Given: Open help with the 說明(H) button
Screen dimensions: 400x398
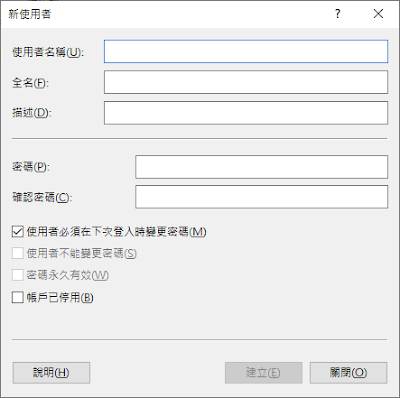Looking at the screenshot, I should point(51,373).
